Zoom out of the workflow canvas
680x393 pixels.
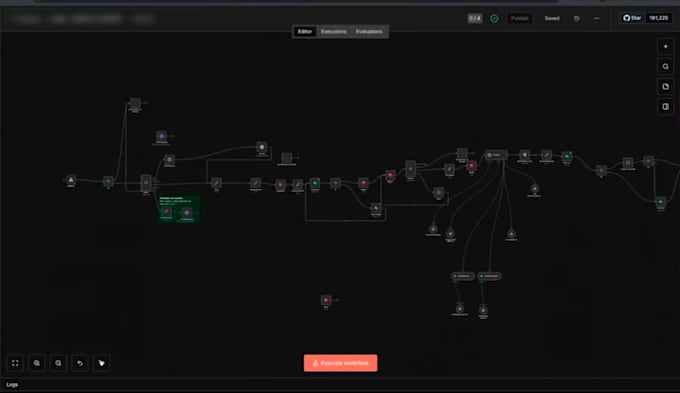coord(58,363)
